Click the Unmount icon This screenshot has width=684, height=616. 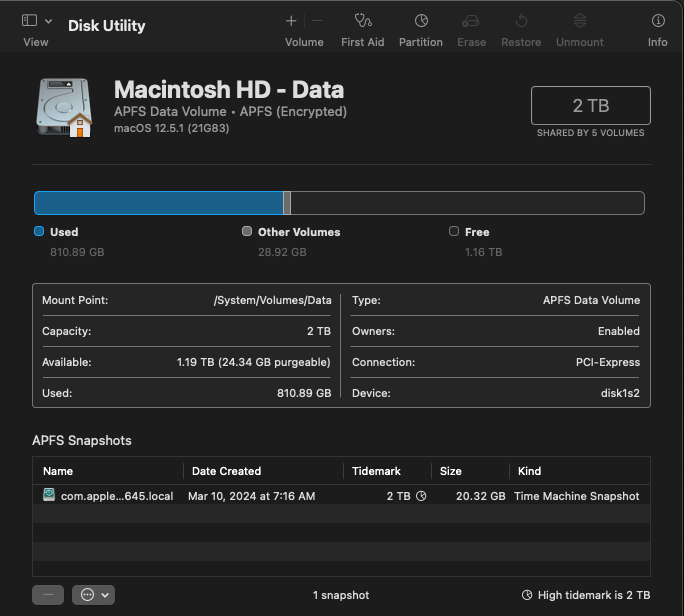[580, 21]
